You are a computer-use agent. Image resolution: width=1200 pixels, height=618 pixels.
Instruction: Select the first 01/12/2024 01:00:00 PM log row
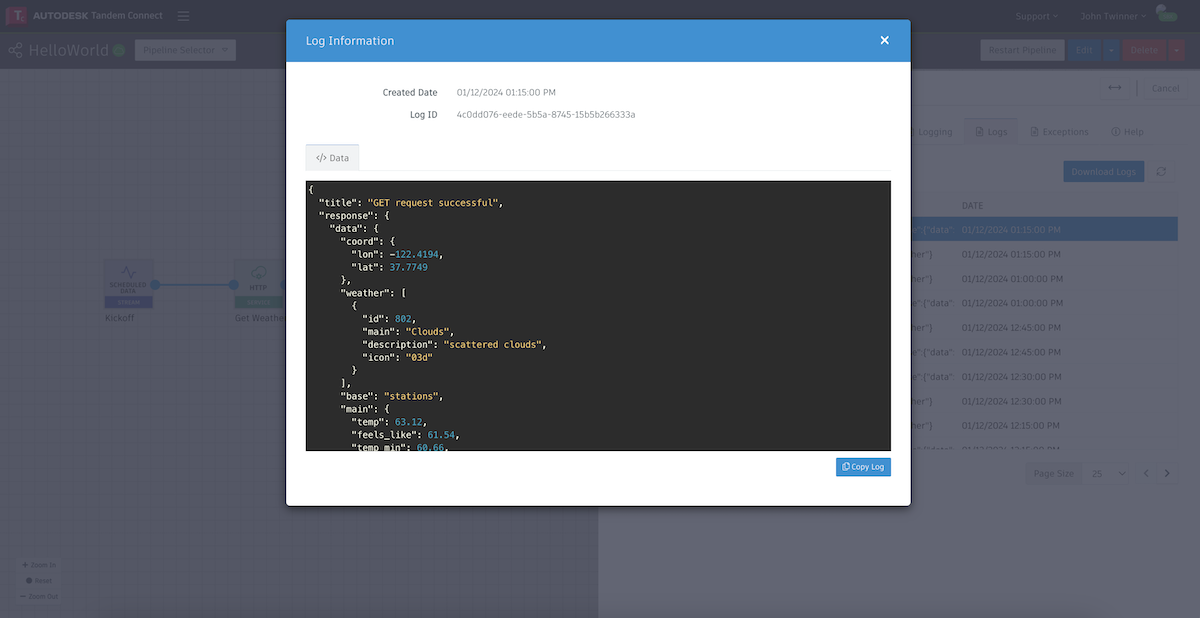pyautogui.click(x=1044, y=279)
